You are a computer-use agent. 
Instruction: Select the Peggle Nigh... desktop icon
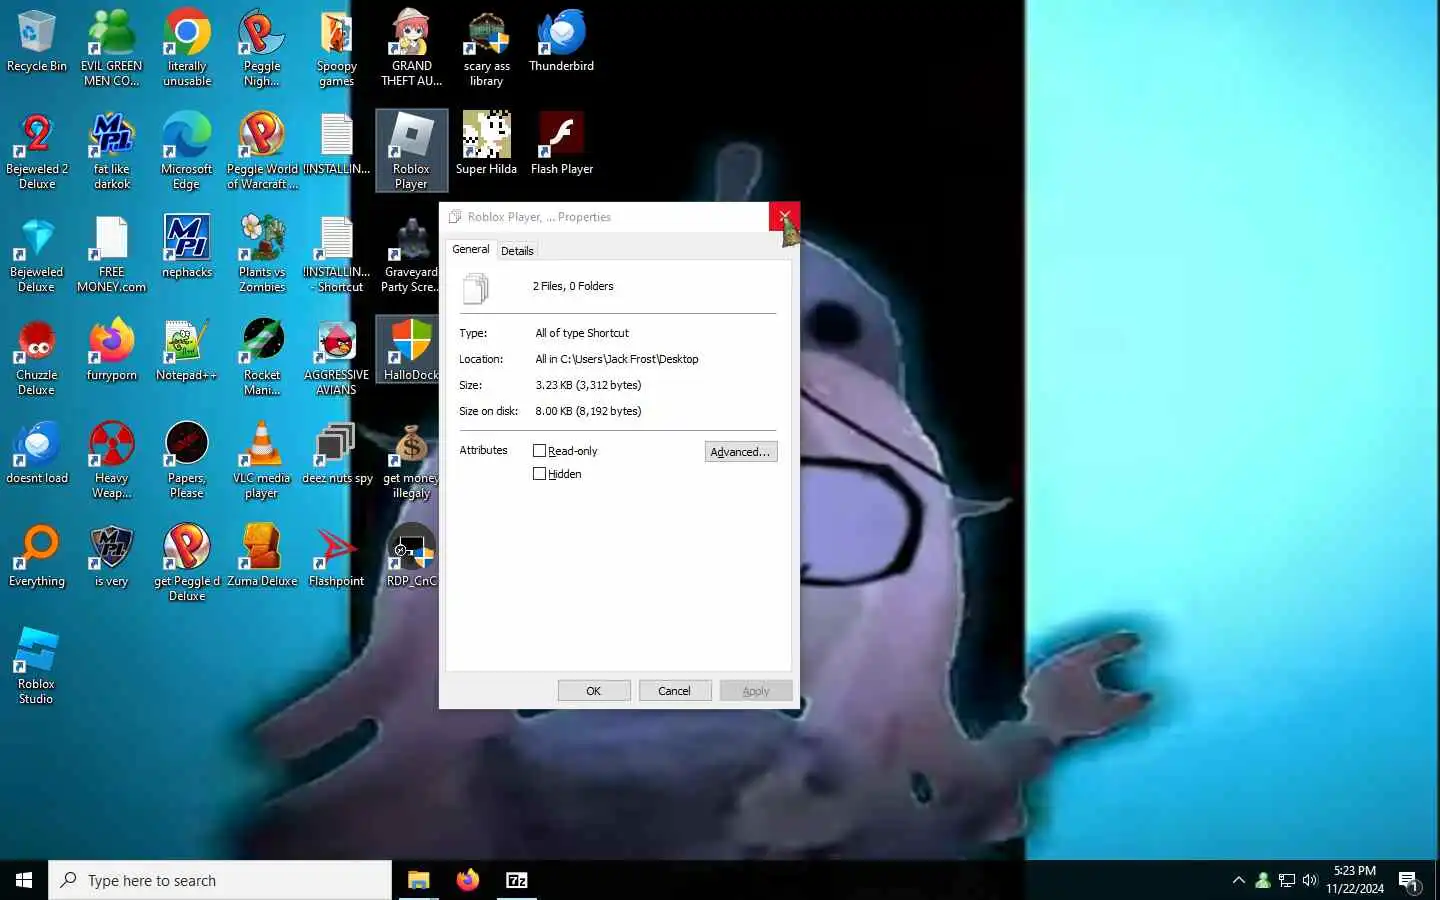tap(261, 48)
